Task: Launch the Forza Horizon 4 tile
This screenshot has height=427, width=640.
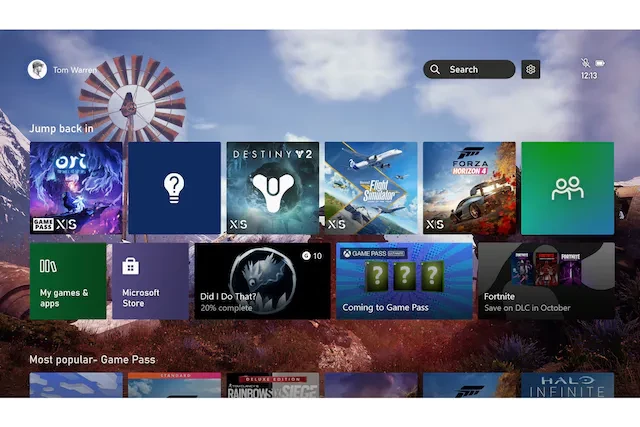Action: (469, 188)
